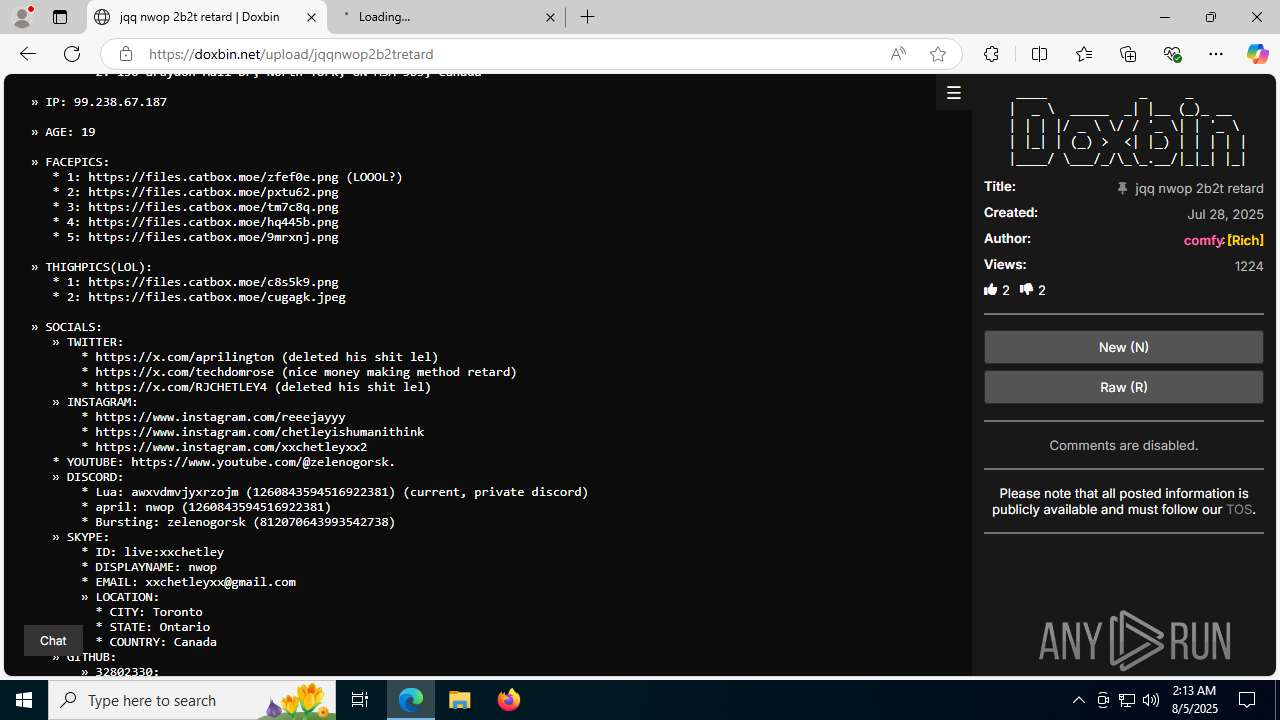Open the Copilot sidebar
1280x720 pixels.
(1257, 54)
